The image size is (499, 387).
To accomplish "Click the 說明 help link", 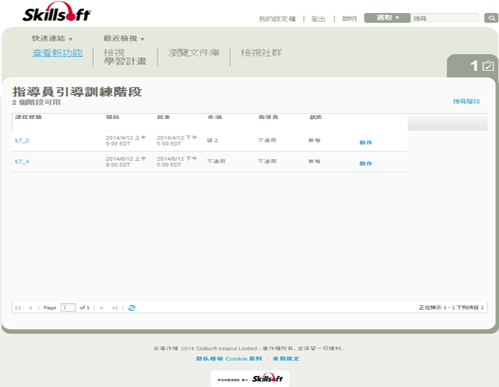I will click(x=349, y=19).
